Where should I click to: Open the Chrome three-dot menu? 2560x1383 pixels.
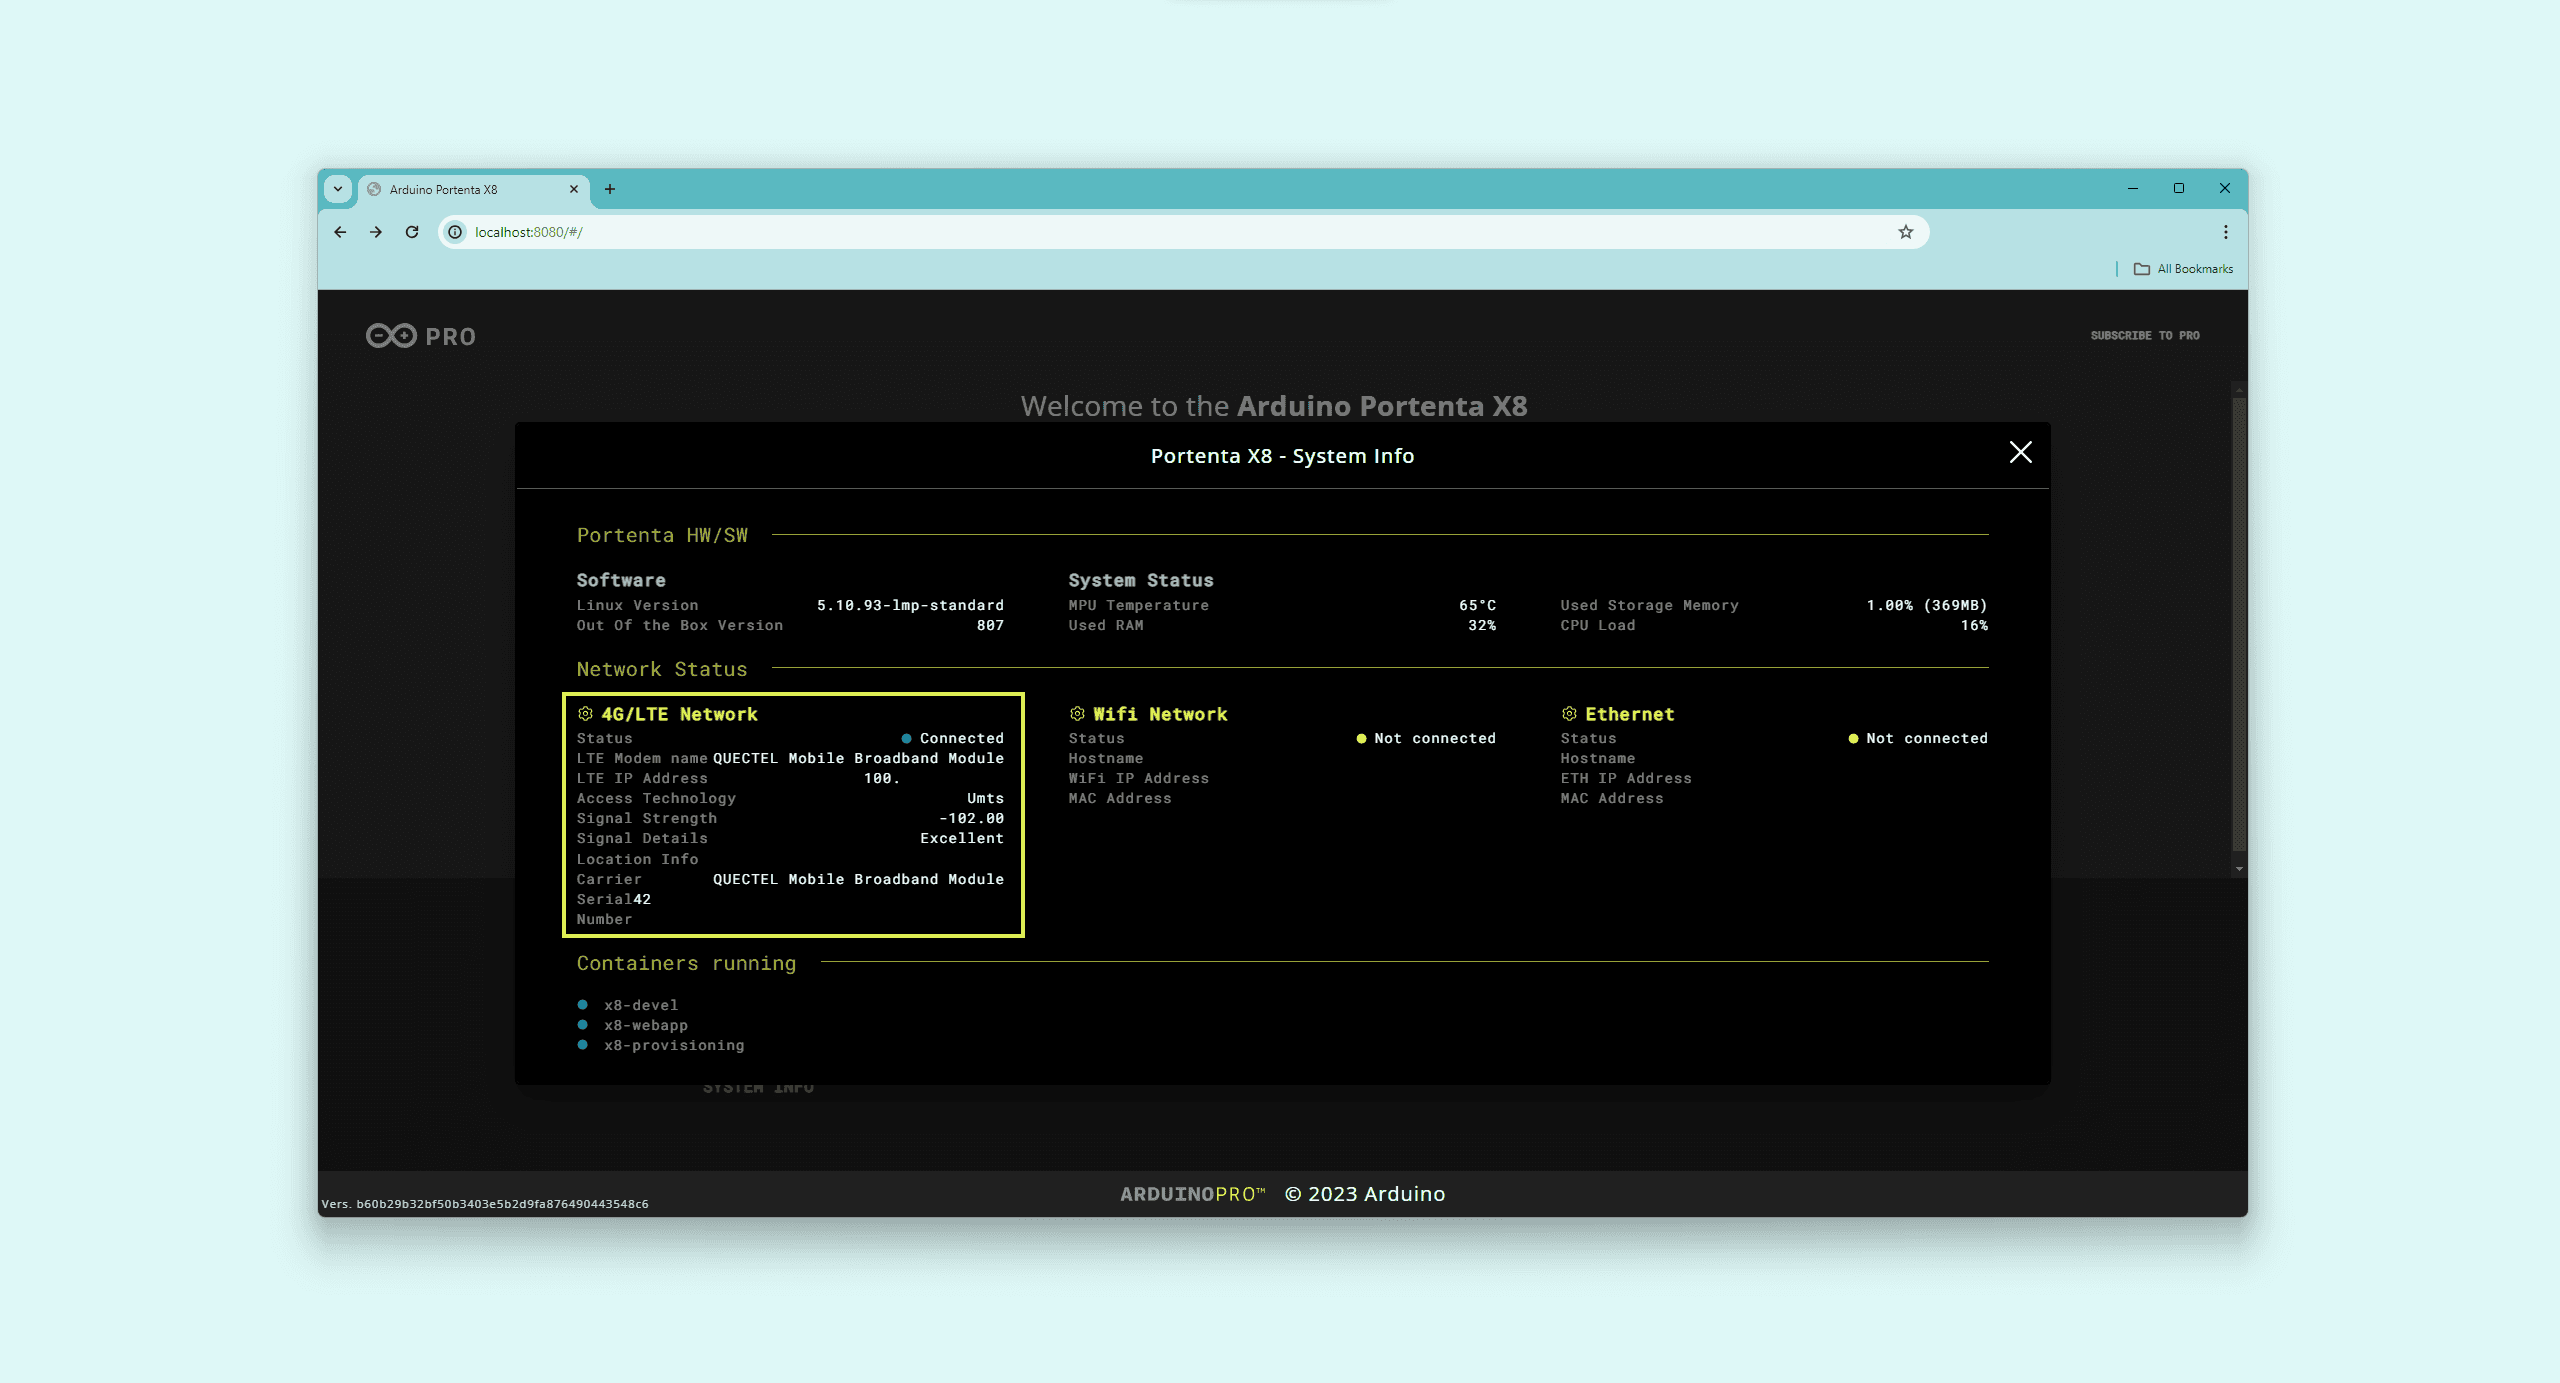[2225, 232]
